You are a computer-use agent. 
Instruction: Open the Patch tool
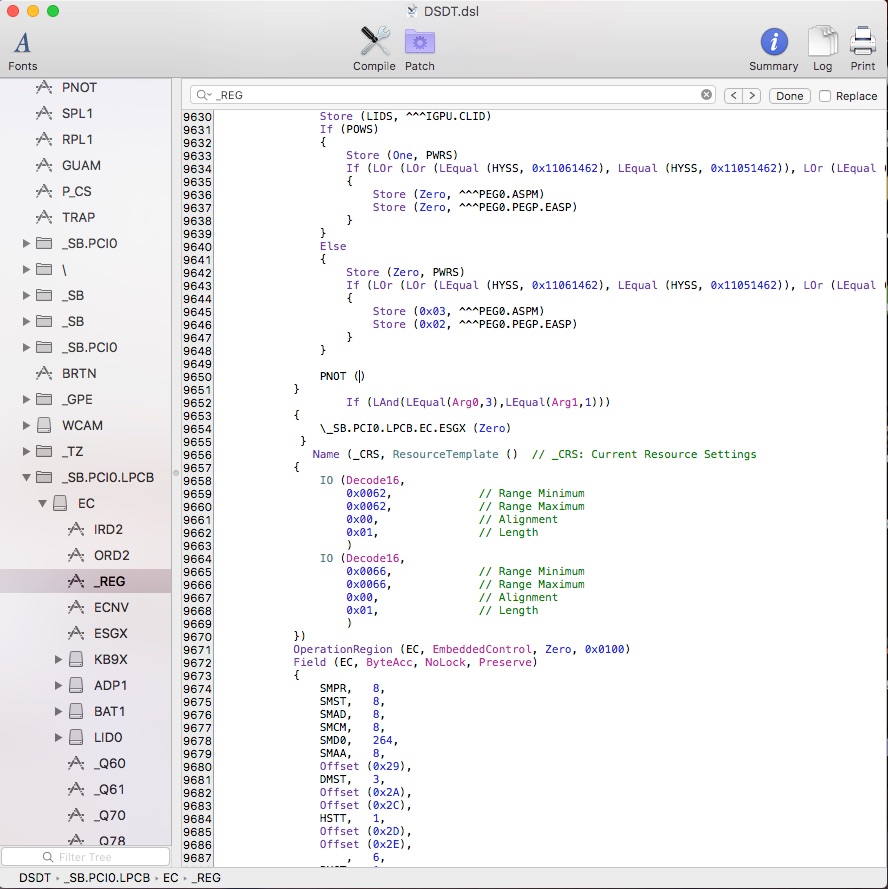tap(419, 48)
